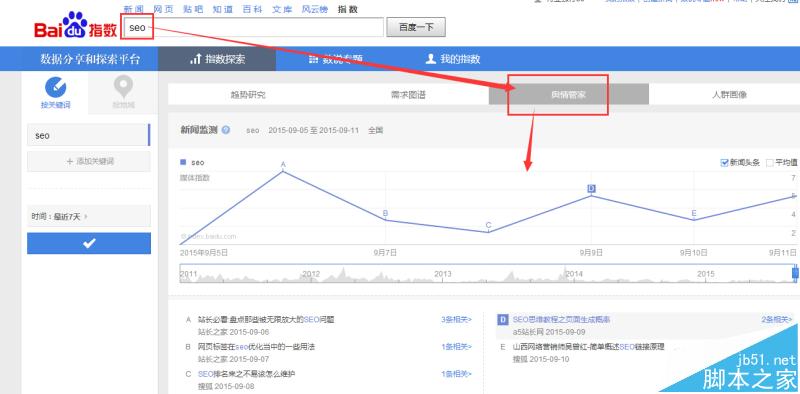Click the 1条相关> link for headline C
Screen dimensions: 800x394
[x=457, y=374]
